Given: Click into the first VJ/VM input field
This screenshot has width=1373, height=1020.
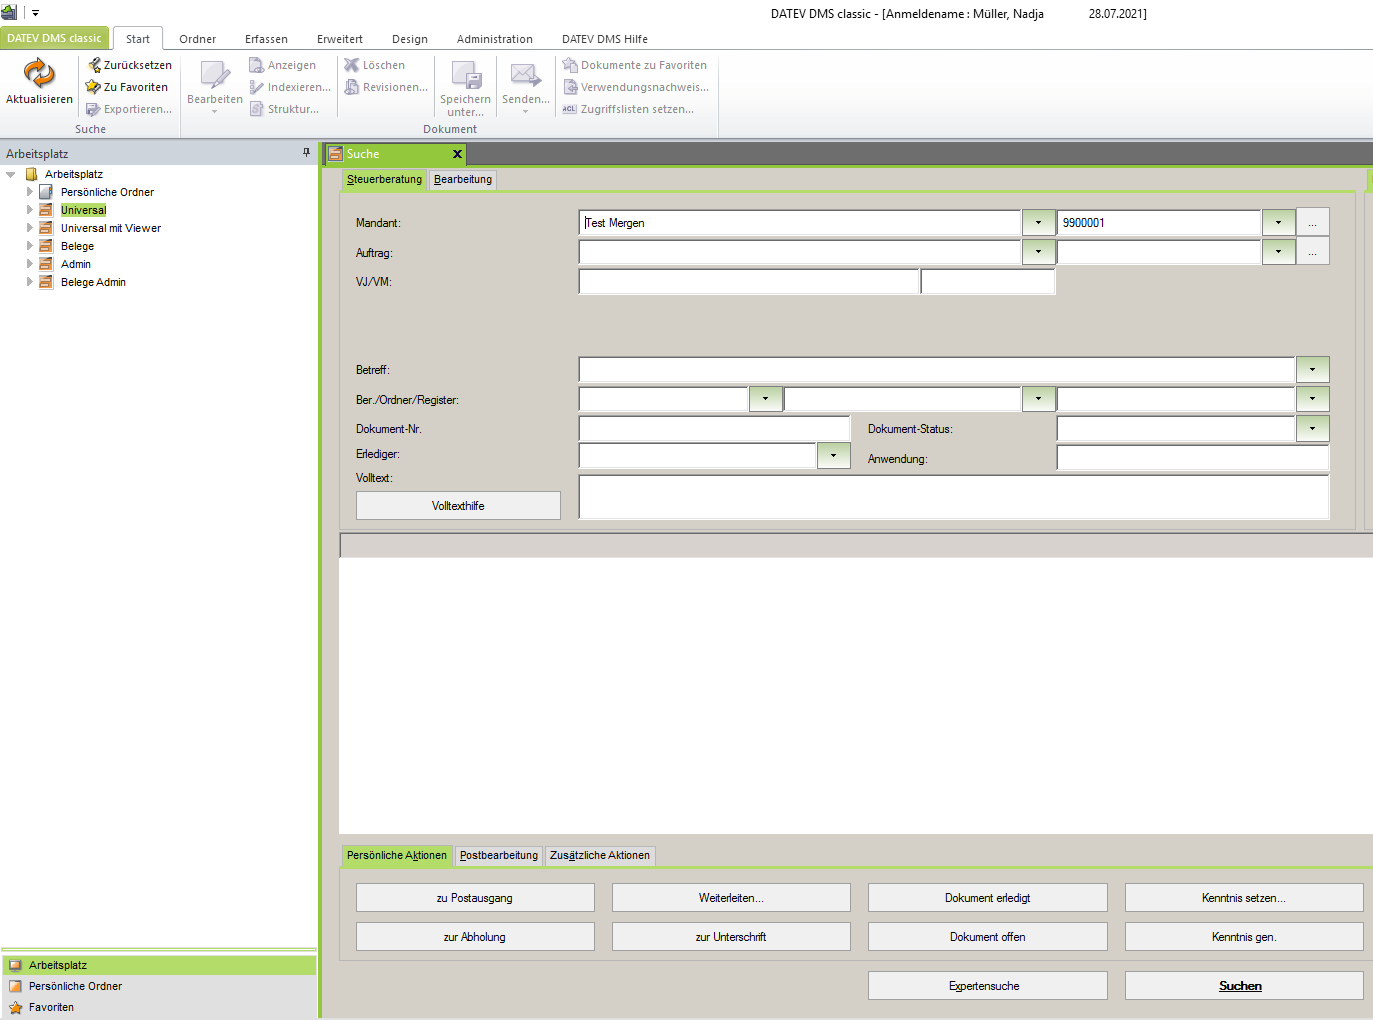Looking at the screenshot, I should pos(749,282).
